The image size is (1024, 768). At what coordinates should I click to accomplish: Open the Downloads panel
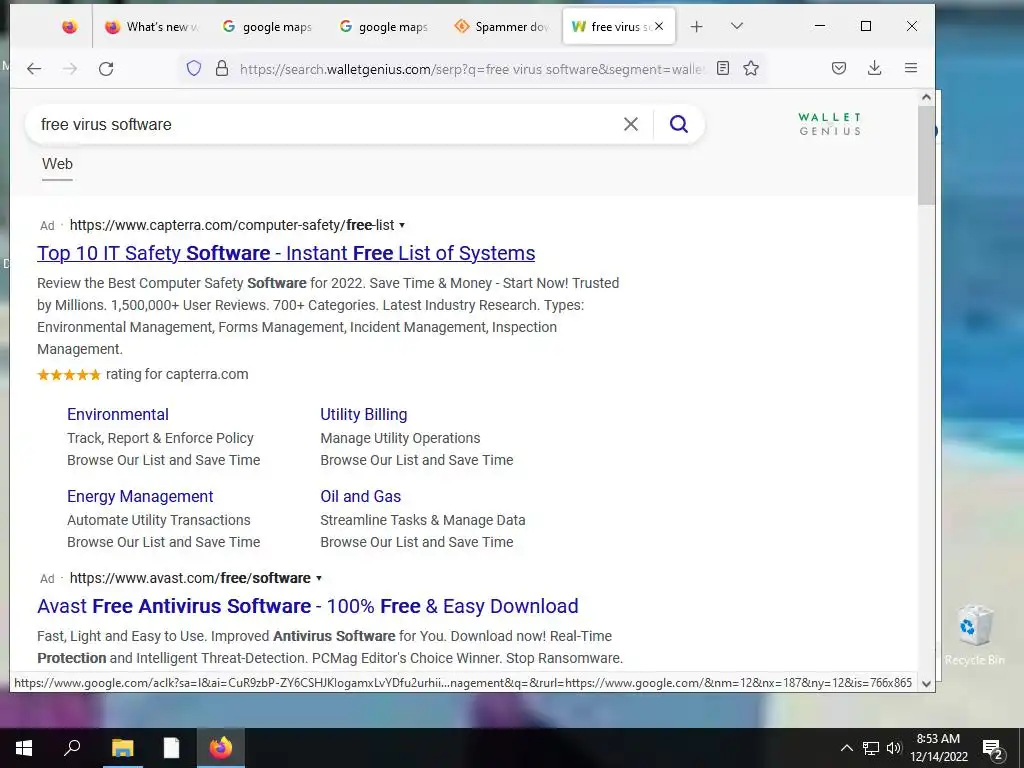874,69
